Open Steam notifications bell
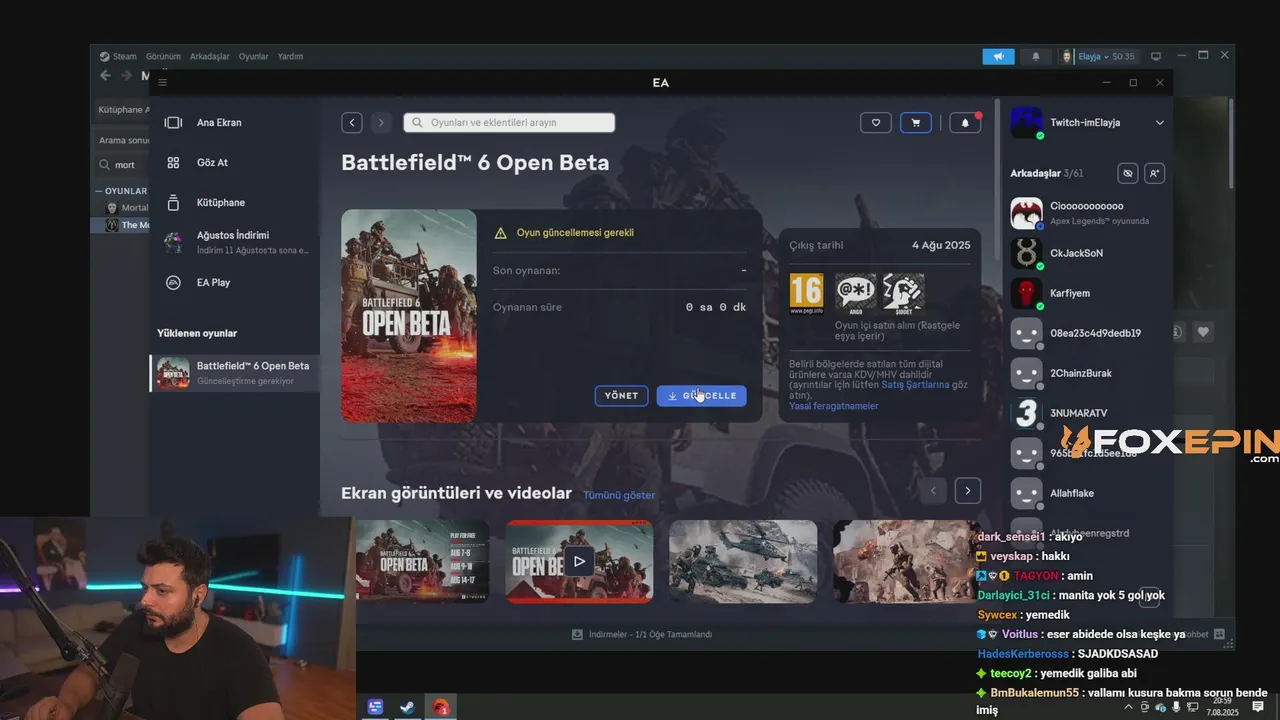 point(1036,56)
